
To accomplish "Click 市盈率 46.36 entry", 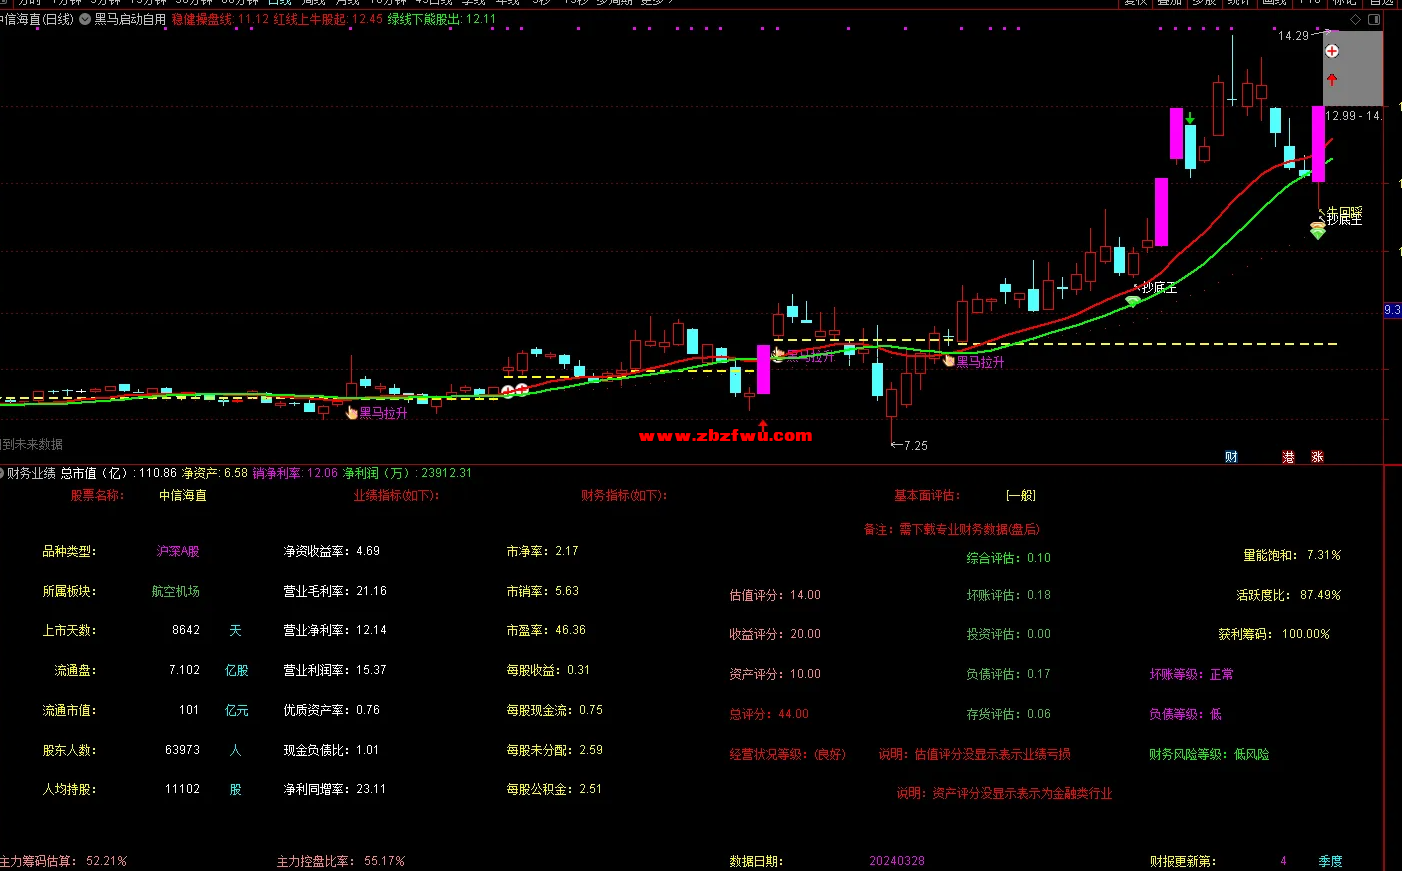I will pos(546,630).
